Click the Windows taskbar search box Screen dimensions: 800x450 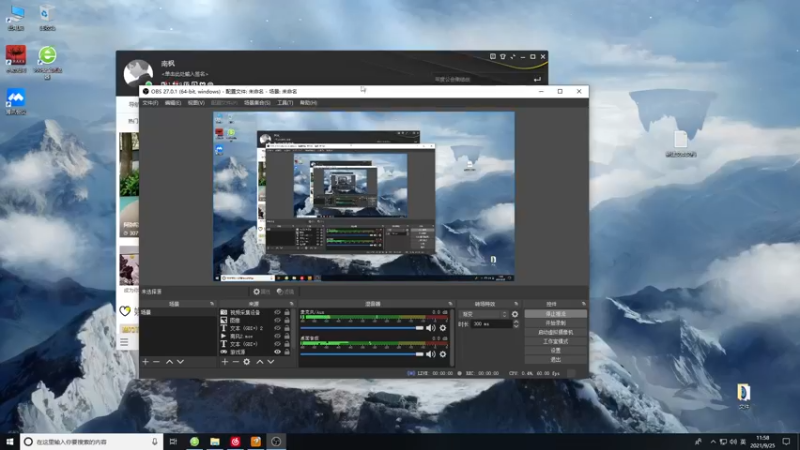(x=85, y=441)
